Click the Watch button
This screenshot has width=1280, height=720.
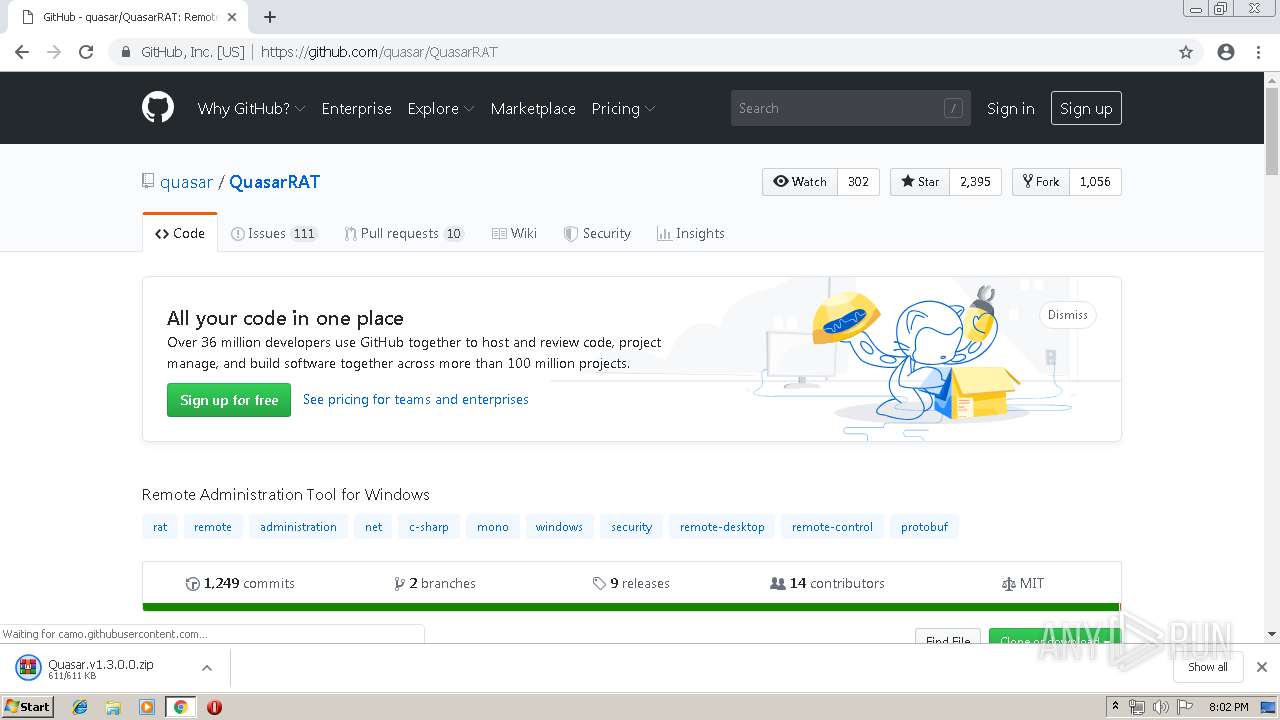coord(800,181)
